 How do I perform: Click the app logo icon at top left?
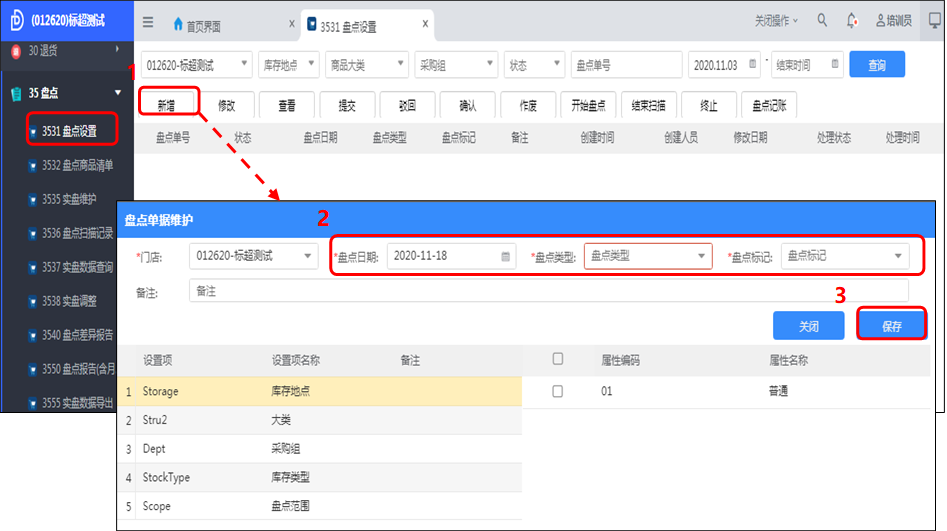[15, 20]
